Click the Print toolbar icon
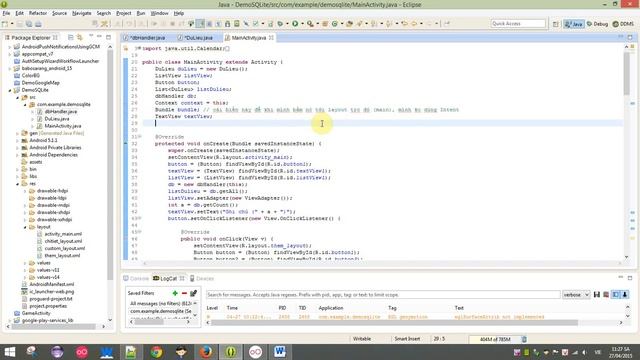Screen dimensions: 640x360 click(x=38, y=24)
